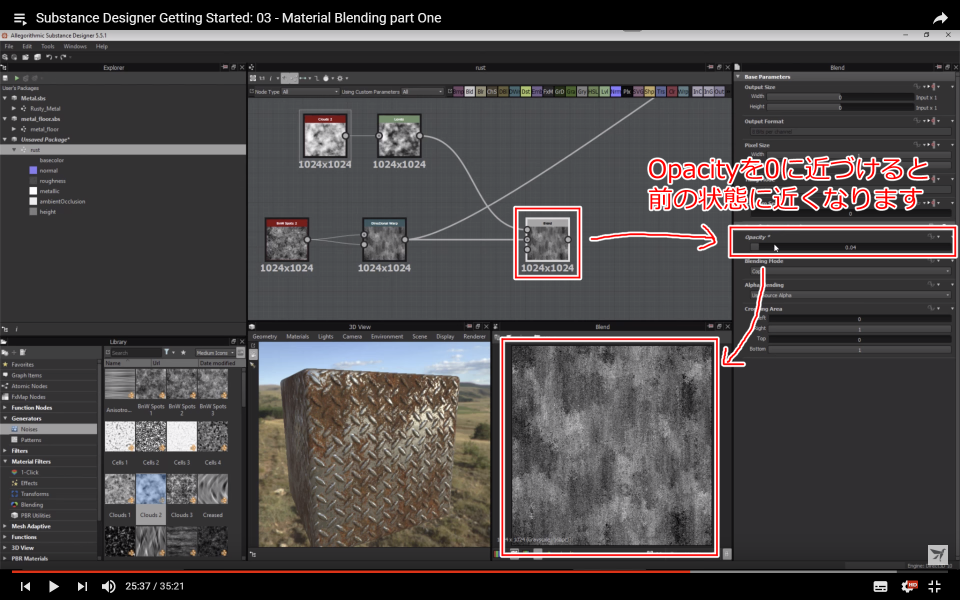960x600 pixels.
Task: Mute the video volume
Action: point(108,587)
